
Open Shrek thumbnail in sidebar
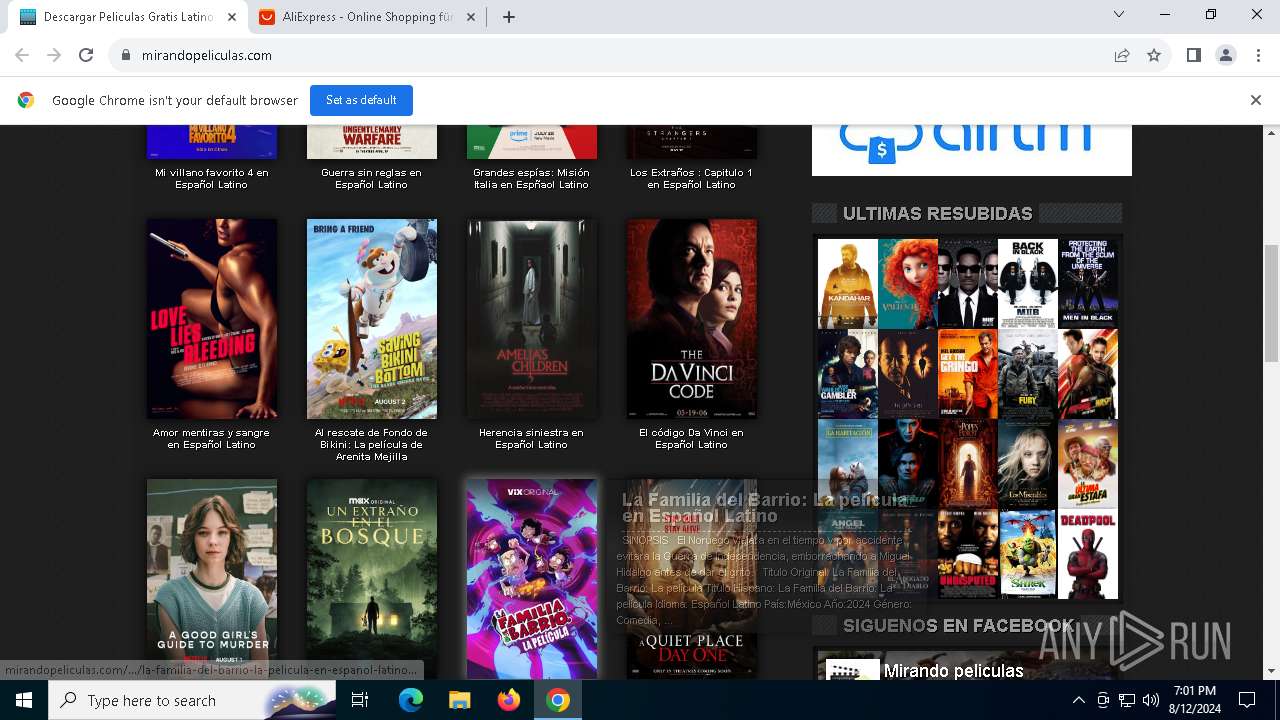(x=1028, y=553)
